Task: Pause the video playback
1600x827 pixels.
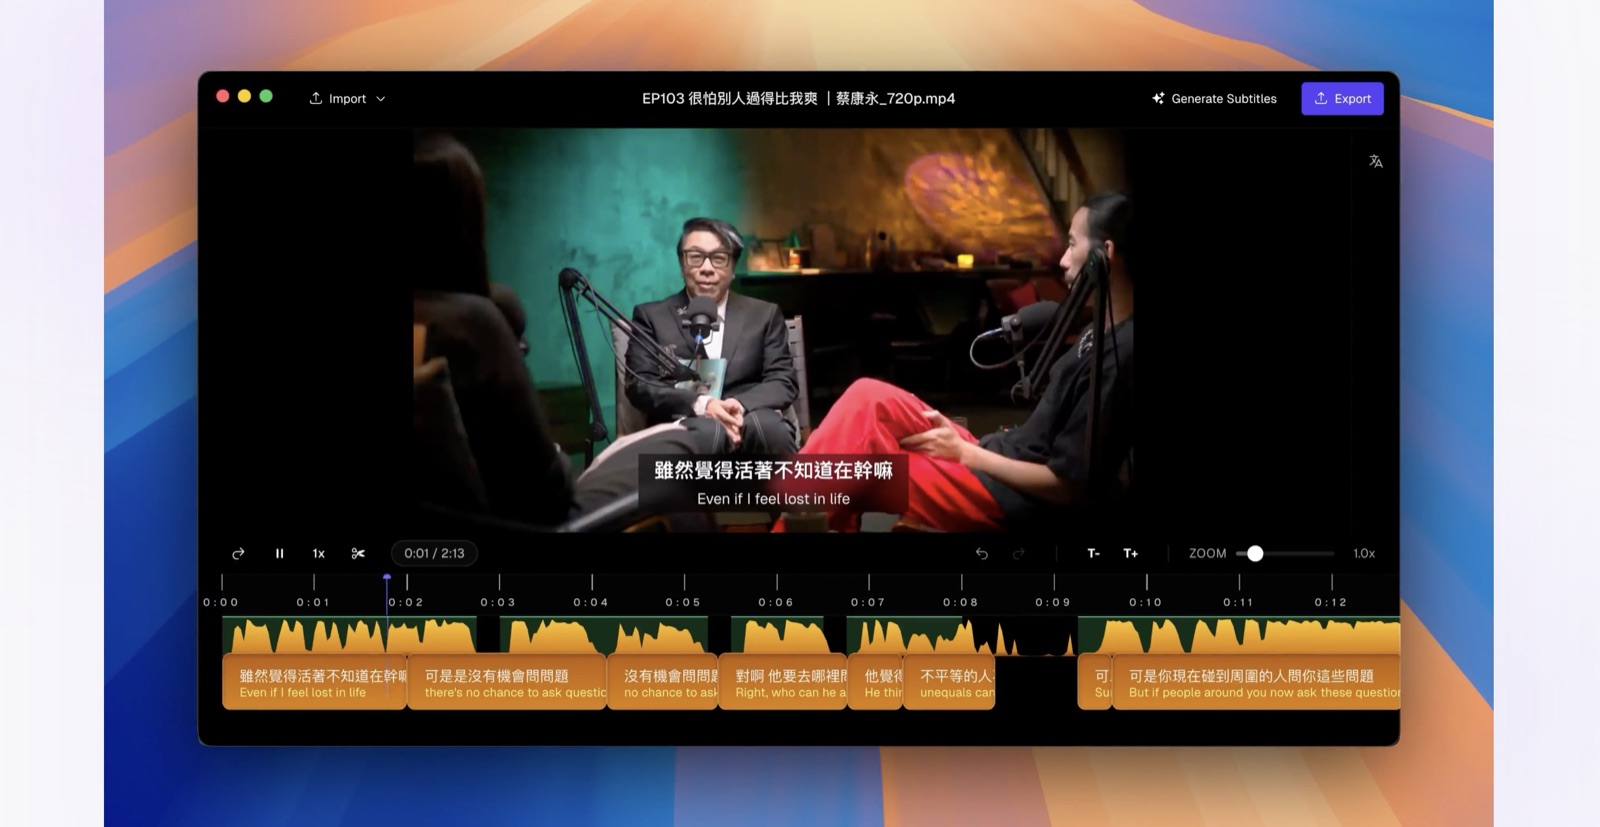Action: (x=279, y=553)
